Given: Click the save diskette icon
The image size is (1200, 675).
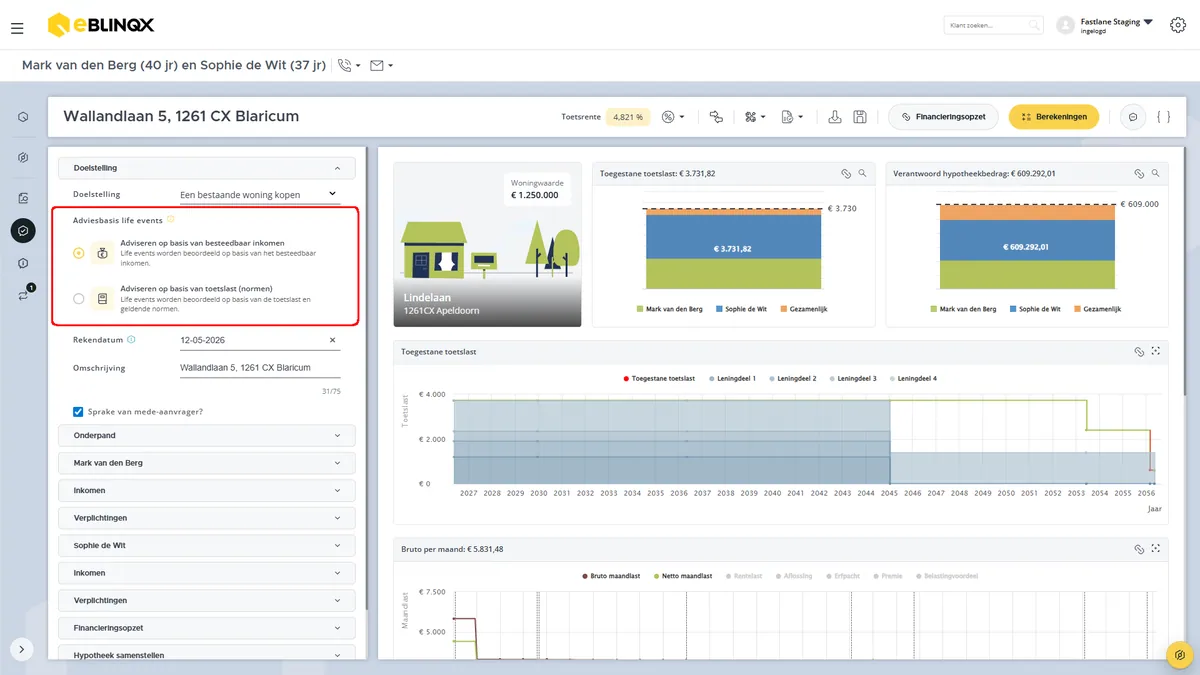Looking at the screenshot, I should coord(860,117).
